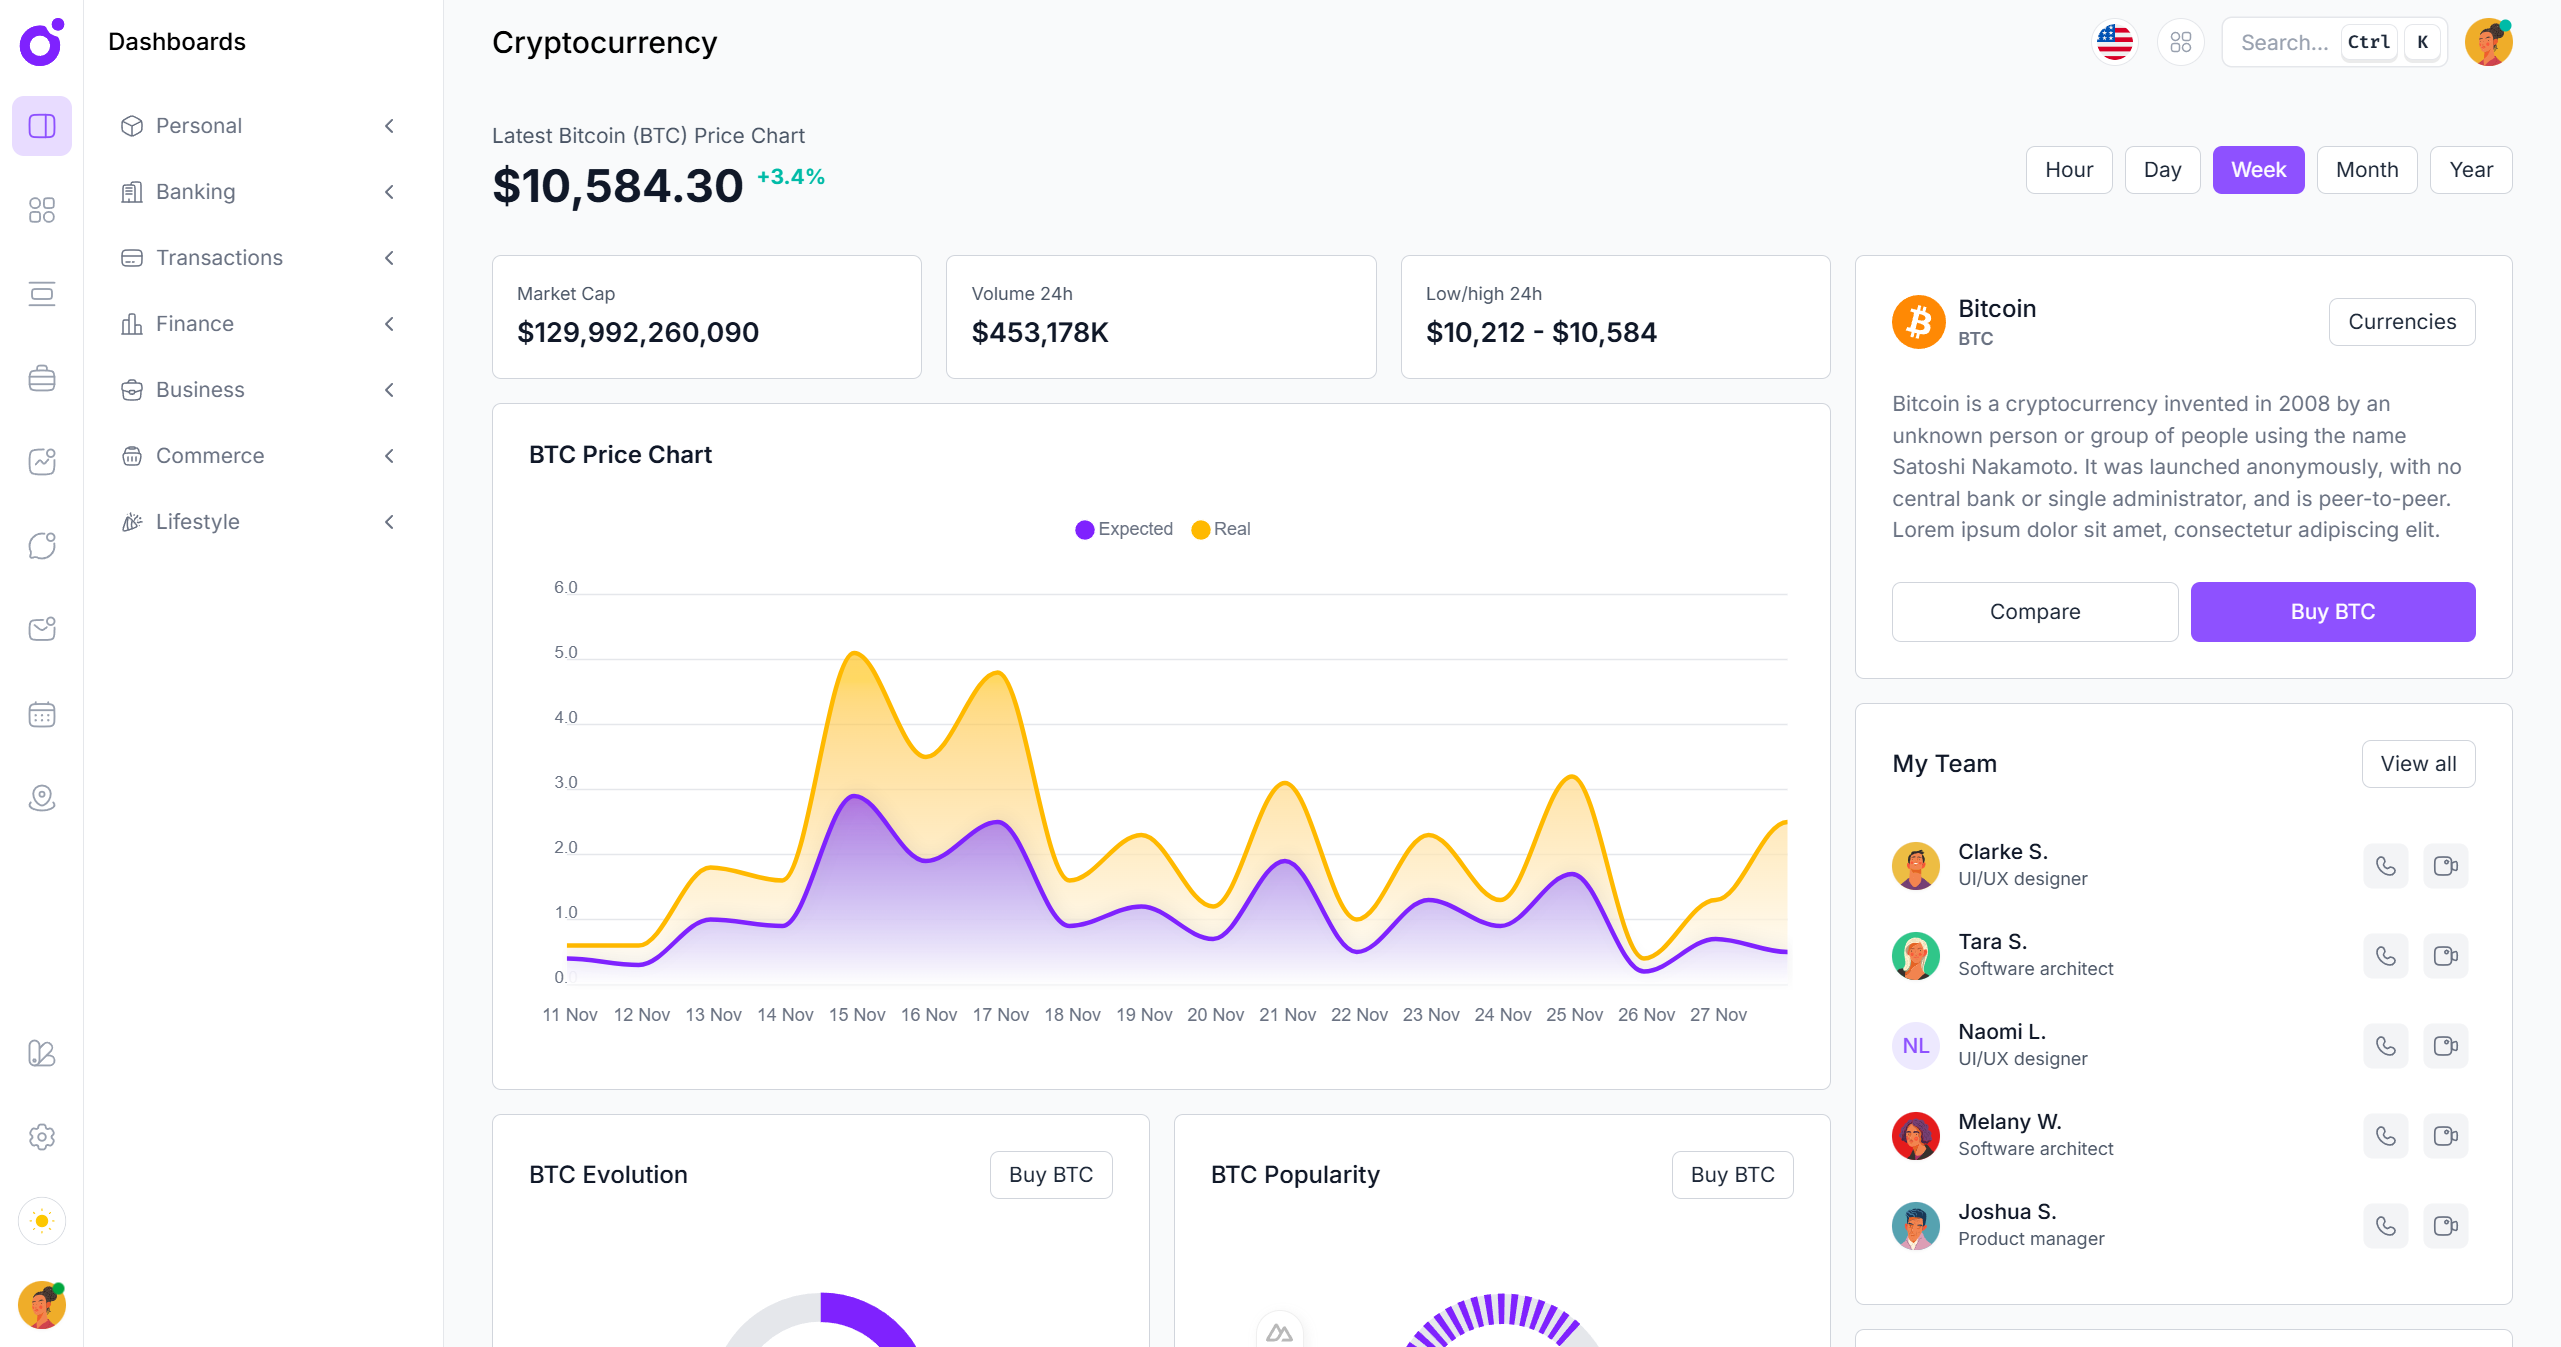Open View all in My Team
The image size is (2561, 1347).
(x=2418, y=763)
